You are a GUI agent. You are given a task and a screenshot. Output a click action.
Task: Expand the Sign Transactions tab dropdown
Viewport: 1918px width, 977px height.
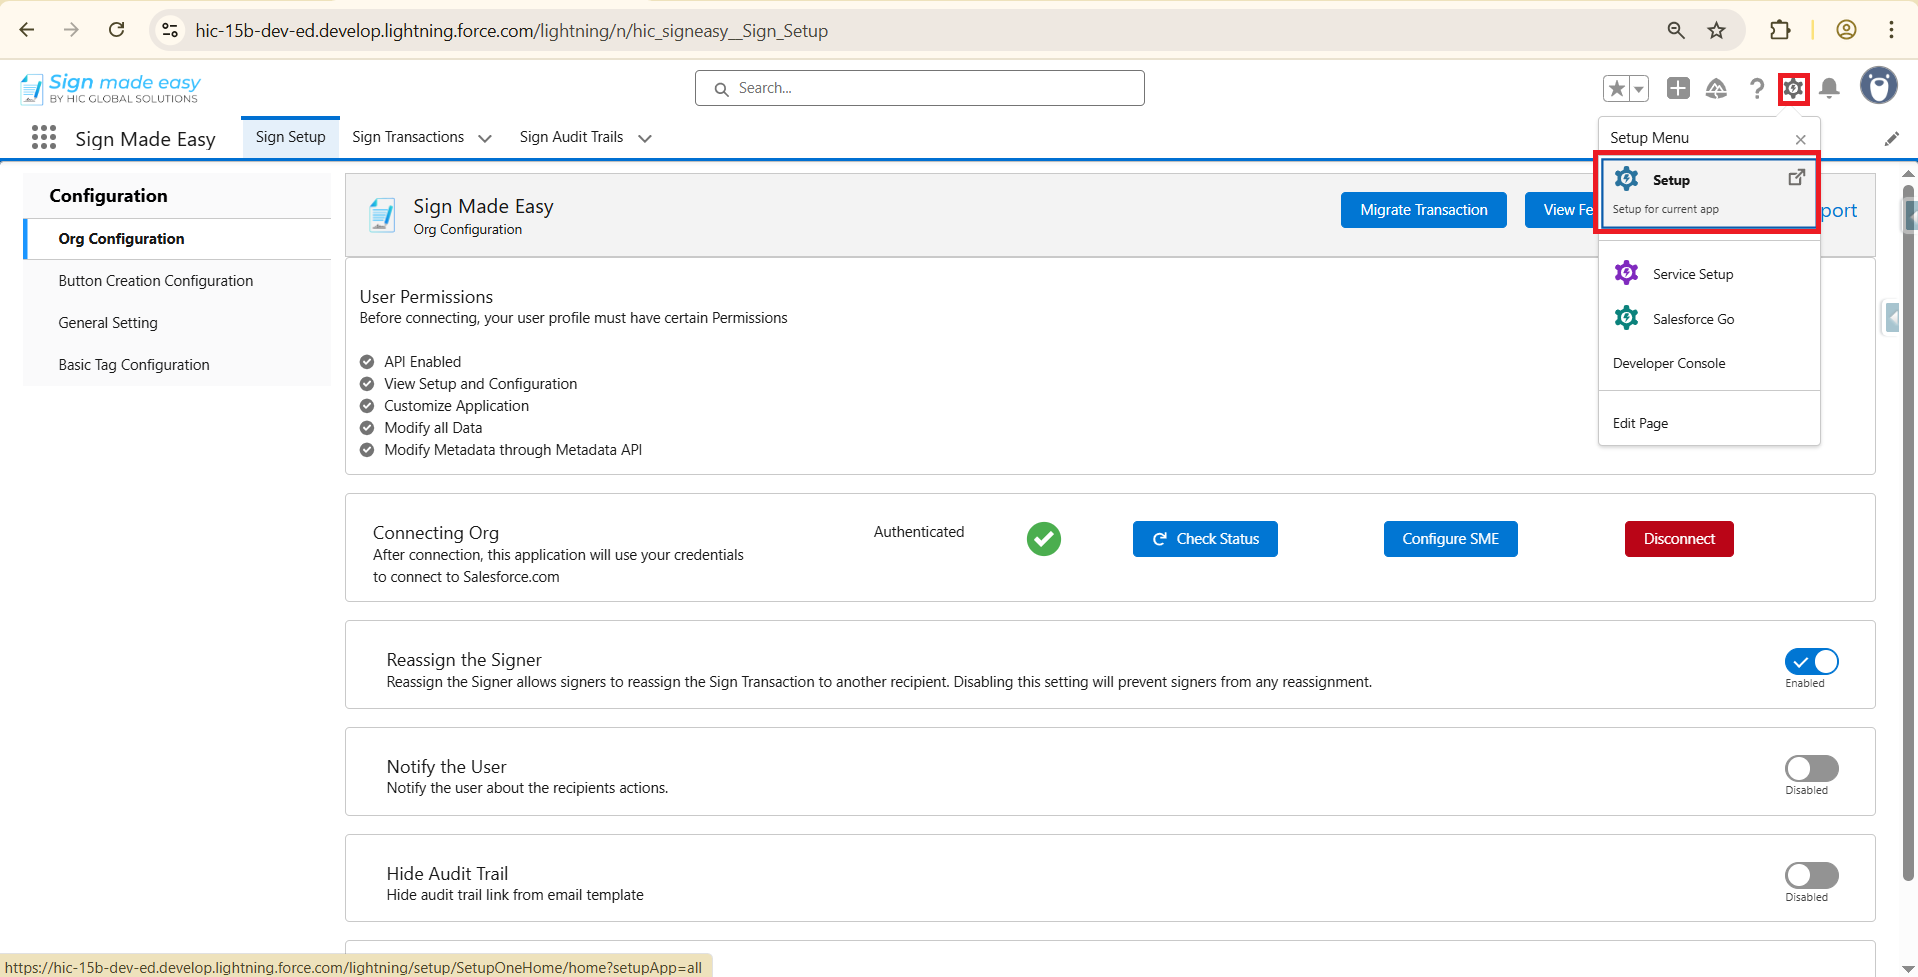click(x=485, y=139)
